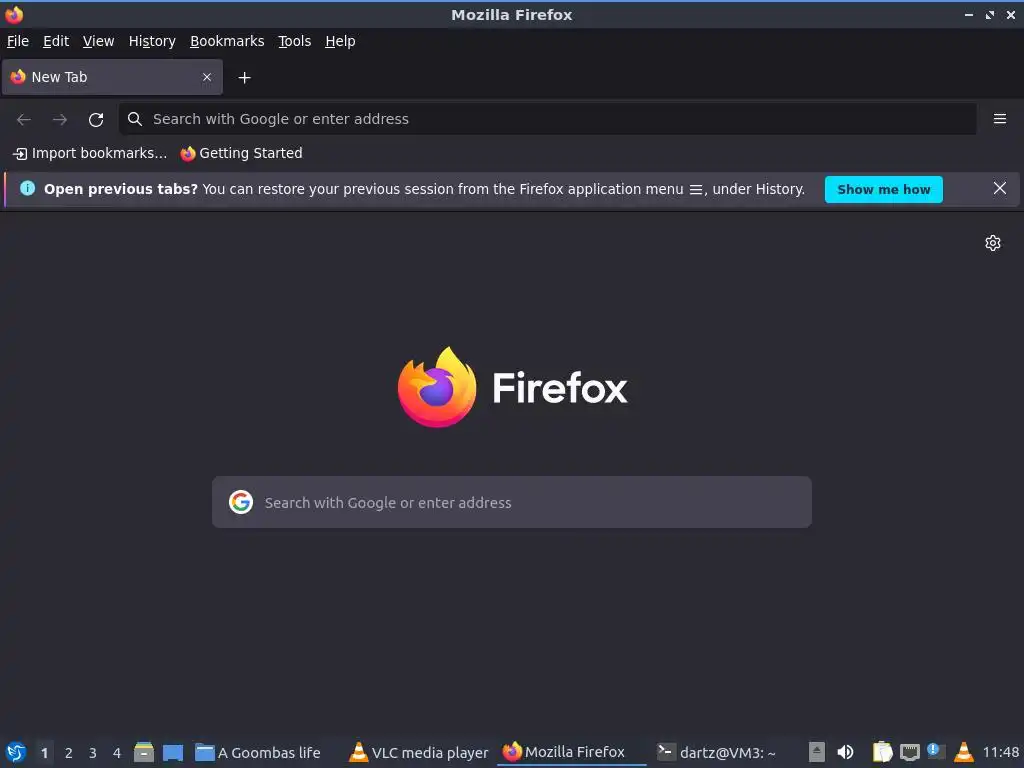This screenshot has width=1024, height=768.
Task: Open the clipboard manager tray icon
Action: [x=882, y=752]
